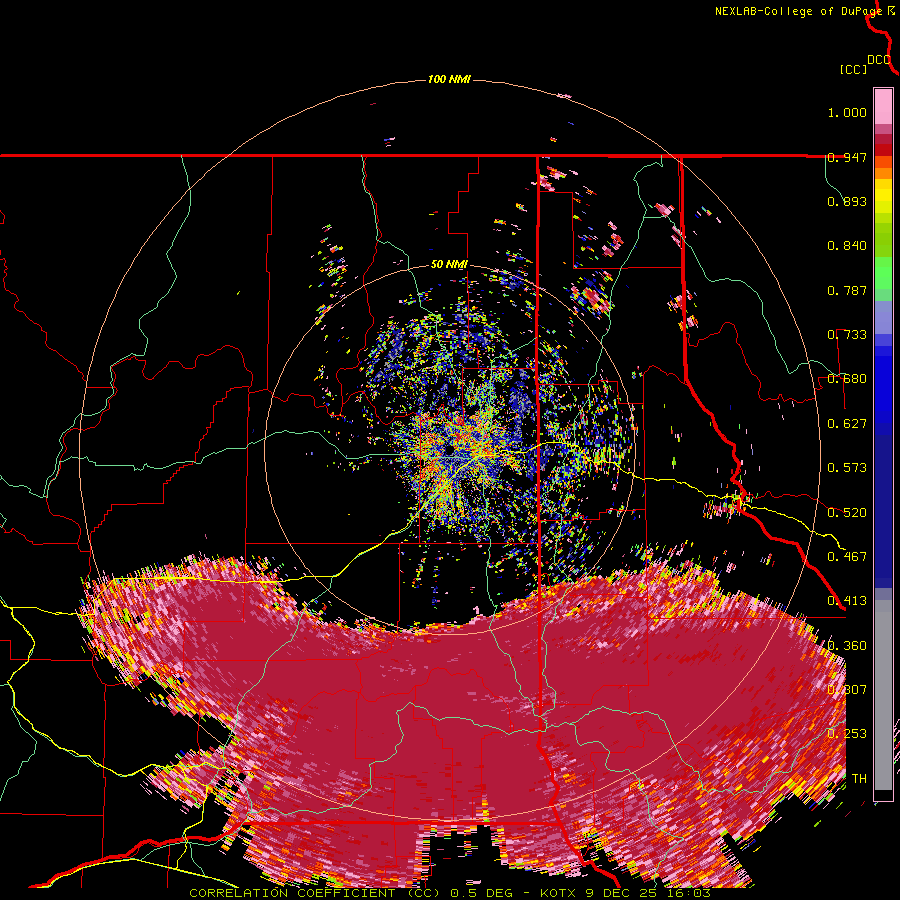Click the black radar site dot at the rings' center
Image resolution: width=900 pixels, height=900 pixels.
pyautogui.click(x=448, y=449)
